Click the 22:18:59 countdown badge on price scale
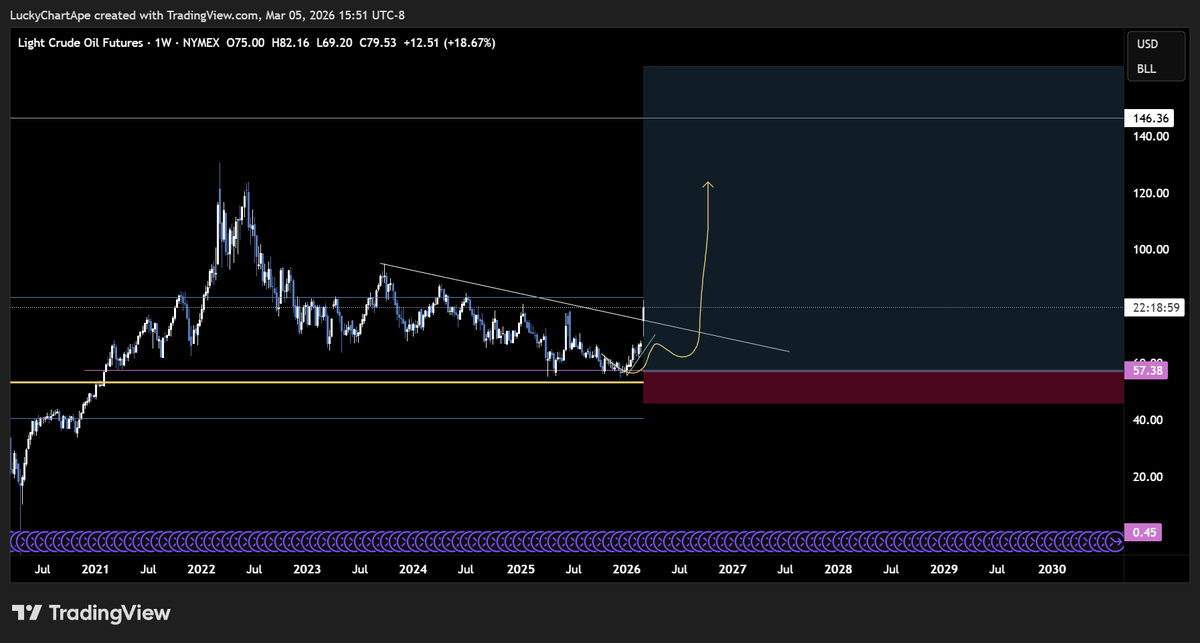1200x643 pixels. 1152,307
